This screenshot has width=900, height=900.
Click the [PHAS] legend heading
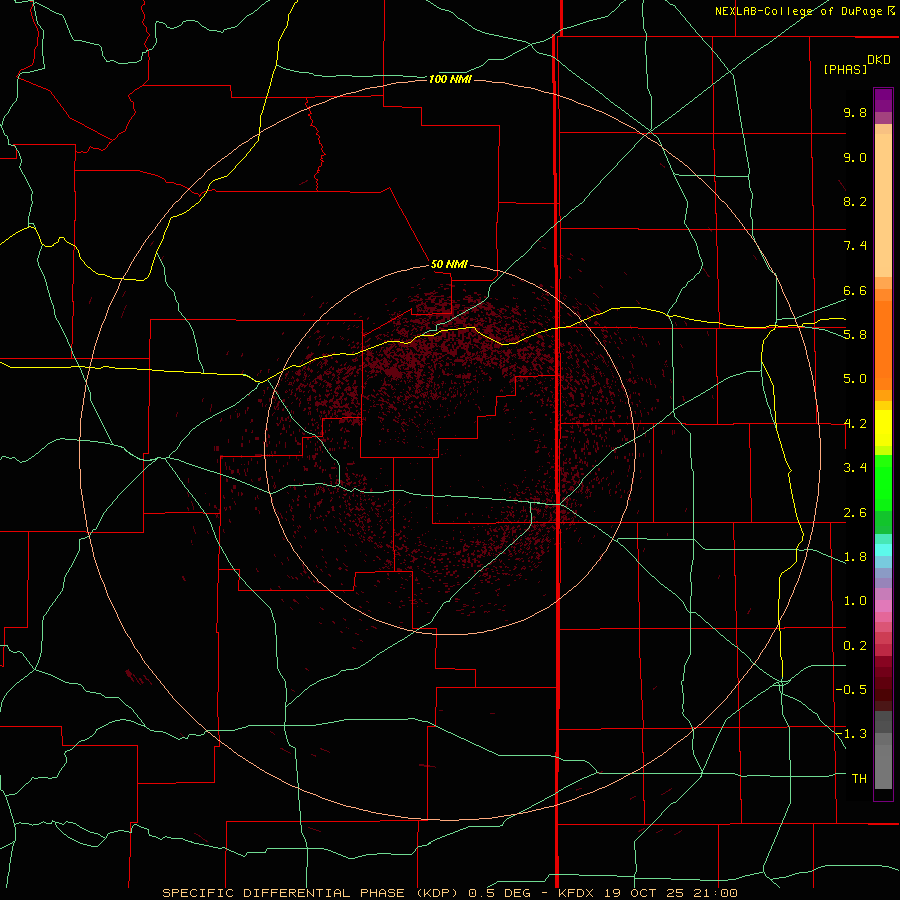point(845,69)
